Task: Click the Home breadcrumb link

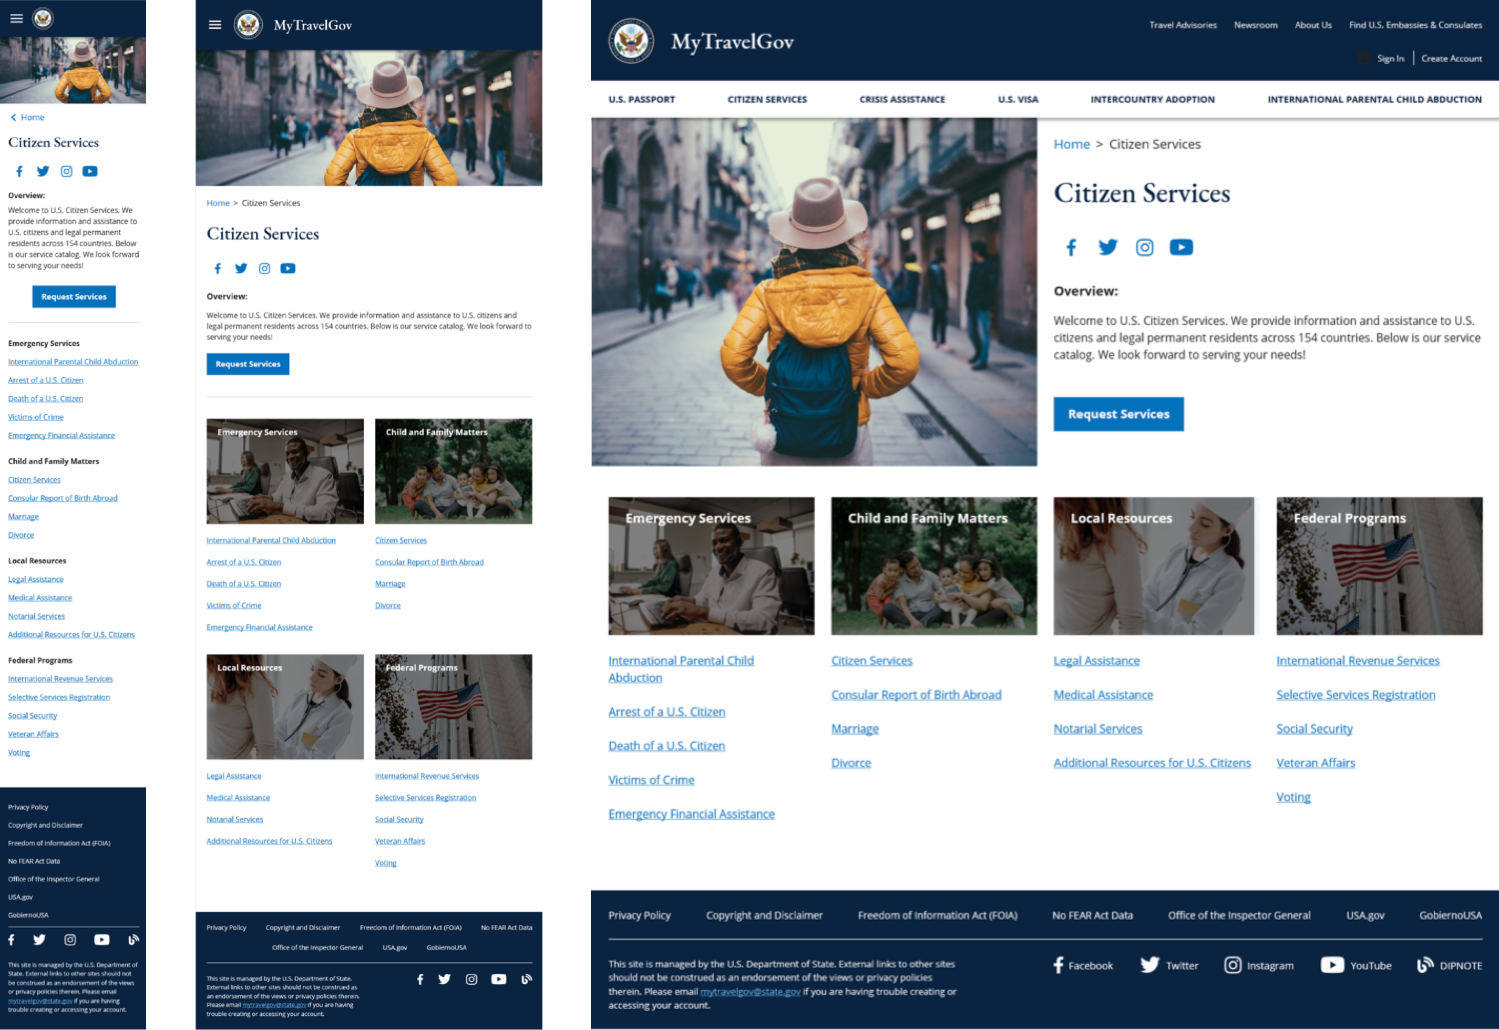Action: click(x=1071, y=144)
